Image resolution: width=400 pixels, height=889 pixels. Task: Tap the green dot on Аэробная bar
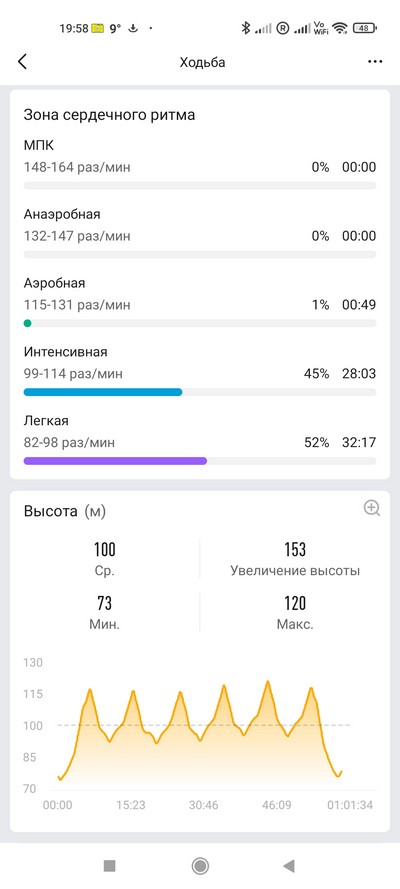(27, 323)
